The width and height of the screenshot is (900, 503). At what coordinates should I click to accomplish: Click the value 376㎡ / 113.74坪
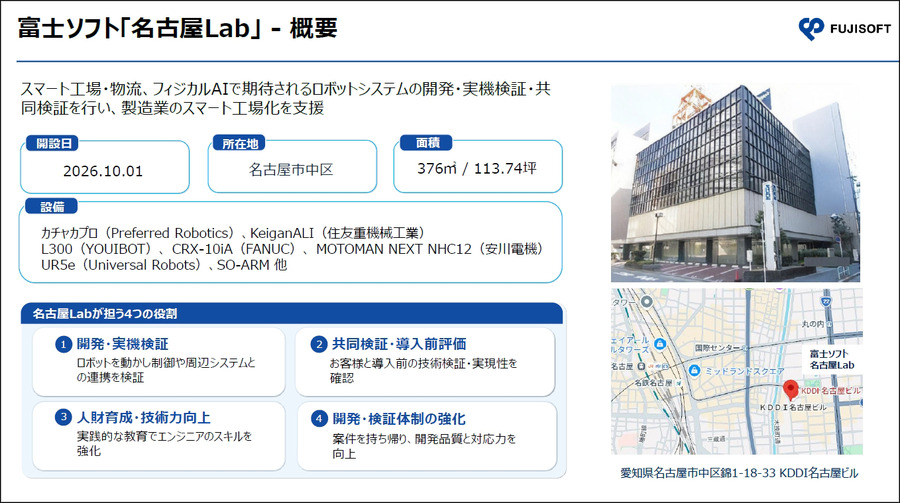coord(476,168)
